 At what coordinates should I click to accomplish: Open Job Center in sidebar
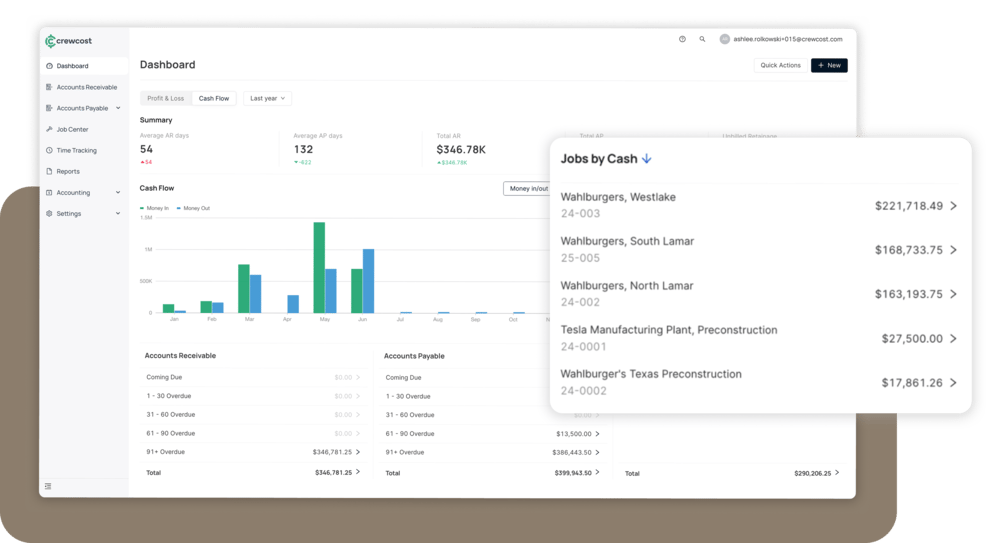point(84,129)
